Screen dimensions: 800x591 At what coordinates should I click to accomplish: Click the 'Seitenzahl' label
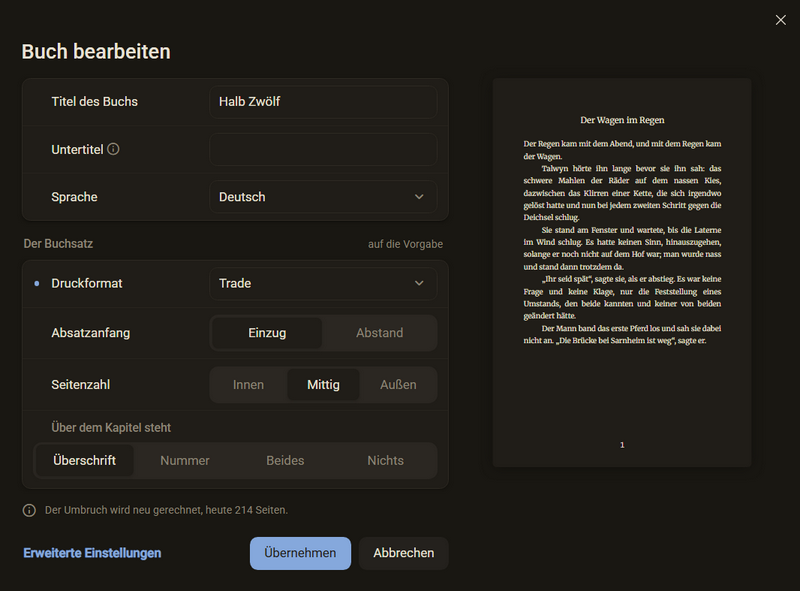click(81, 385)
